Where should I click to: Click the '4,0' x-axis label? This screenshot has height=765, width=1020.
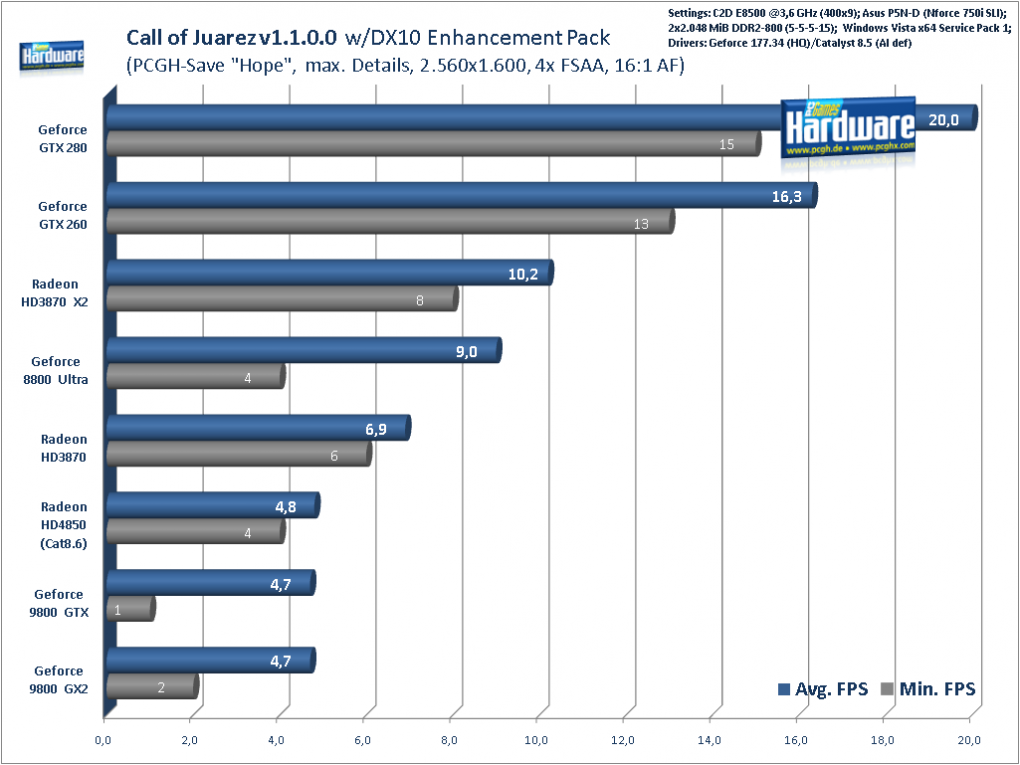276,740
